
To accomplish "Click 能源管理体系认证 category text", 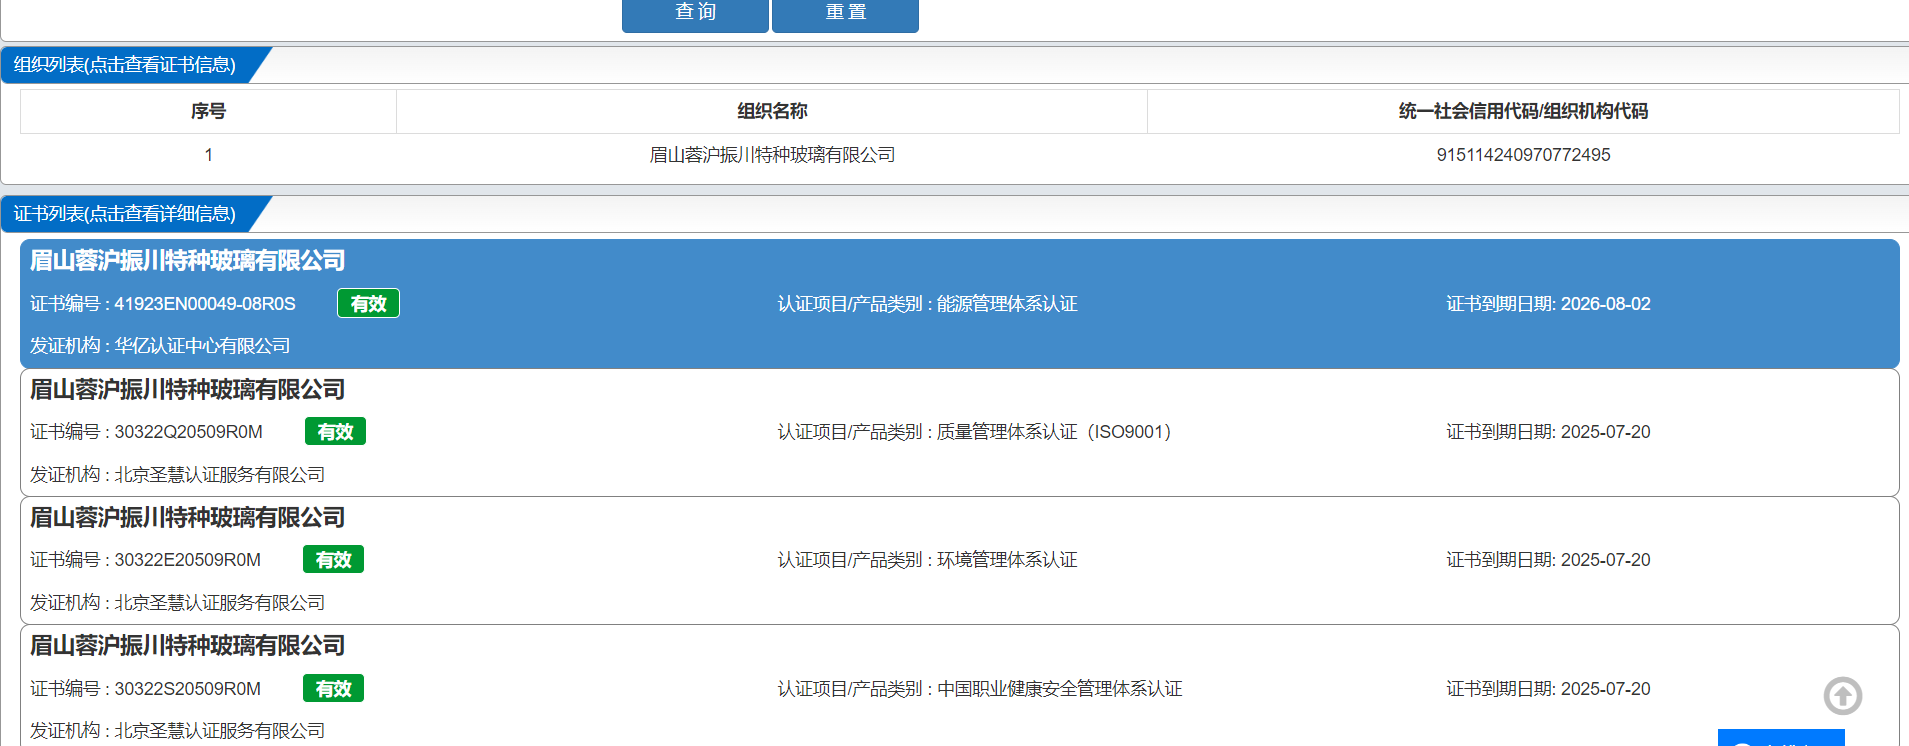I will tap(1007, 304).
